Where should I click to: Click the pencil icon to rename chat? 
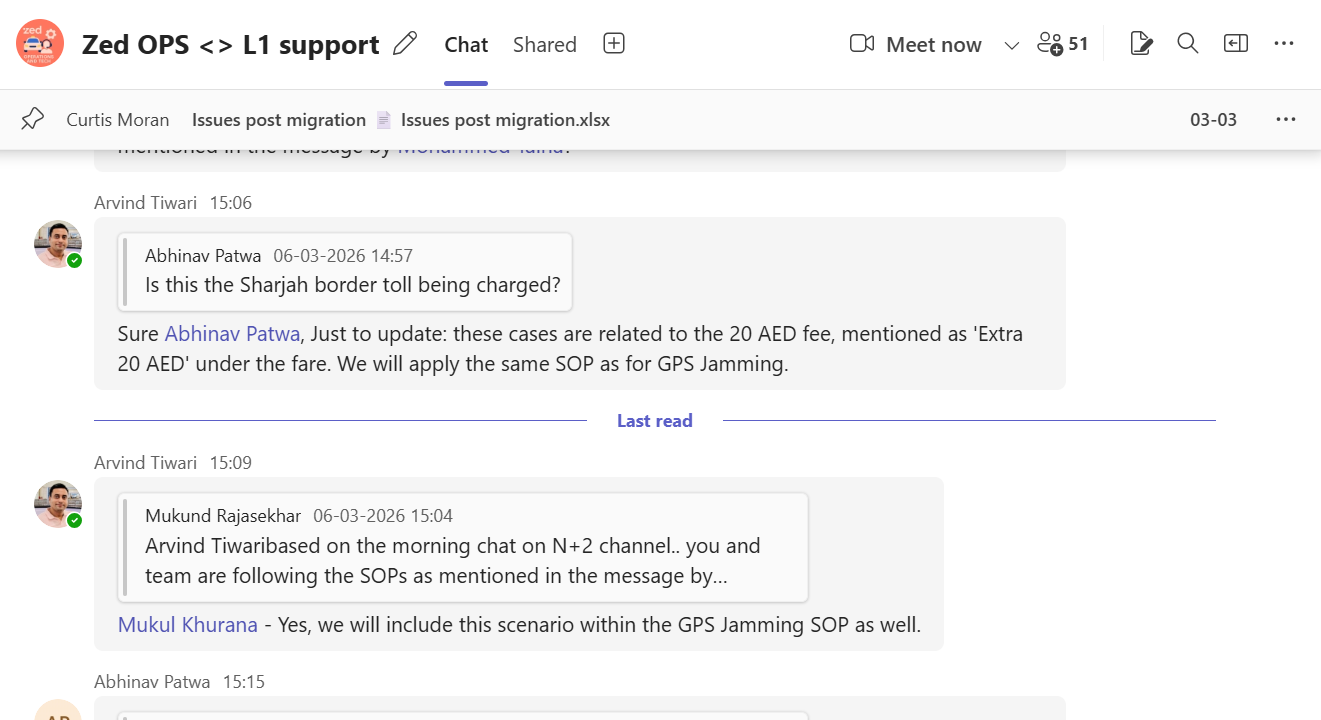tap(405, 44)
